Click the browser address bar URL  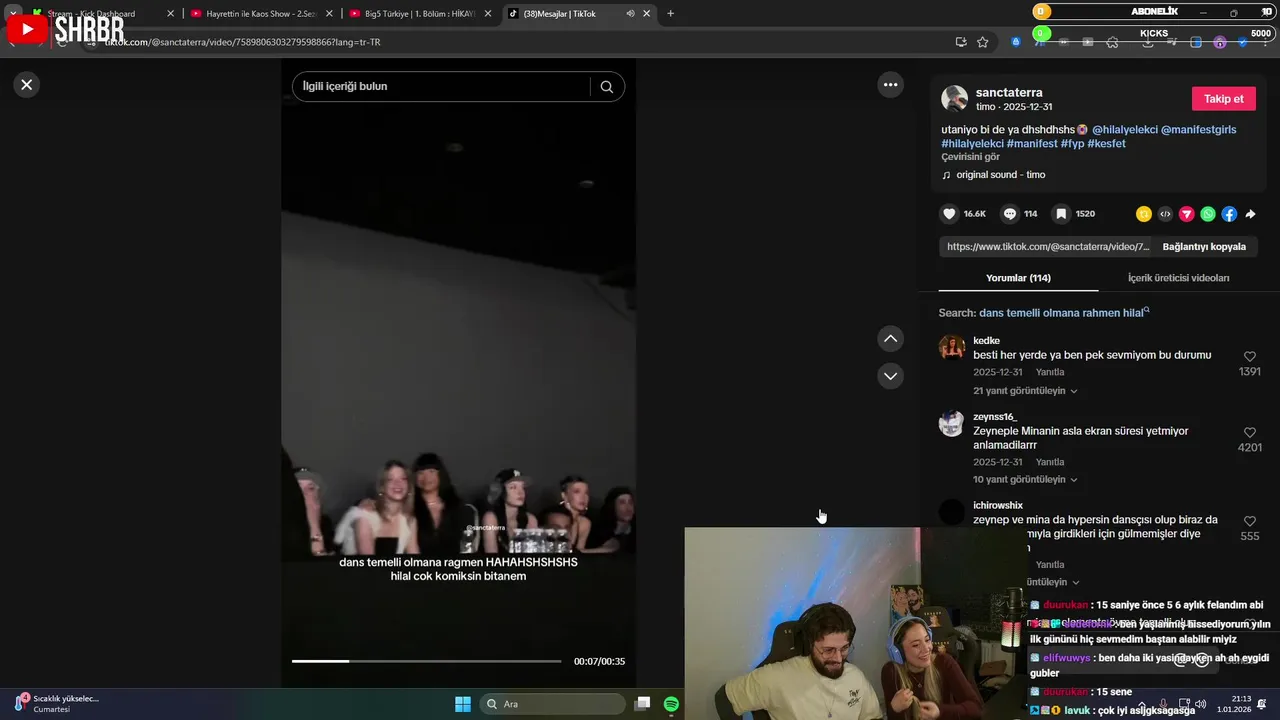point(242,42)
